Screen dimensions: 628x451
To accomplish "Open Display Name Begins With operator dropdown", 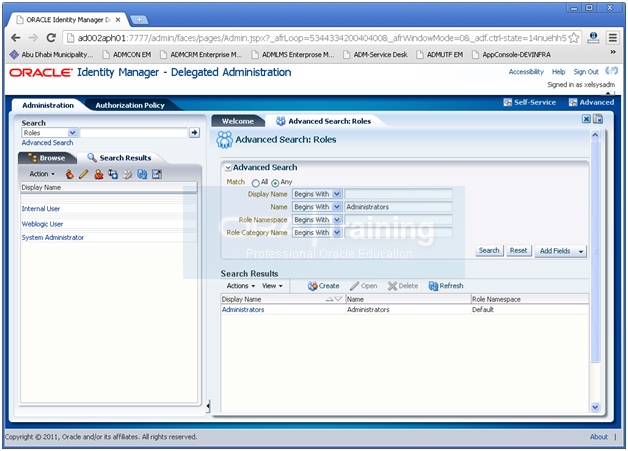I will [x=337, y=194].
